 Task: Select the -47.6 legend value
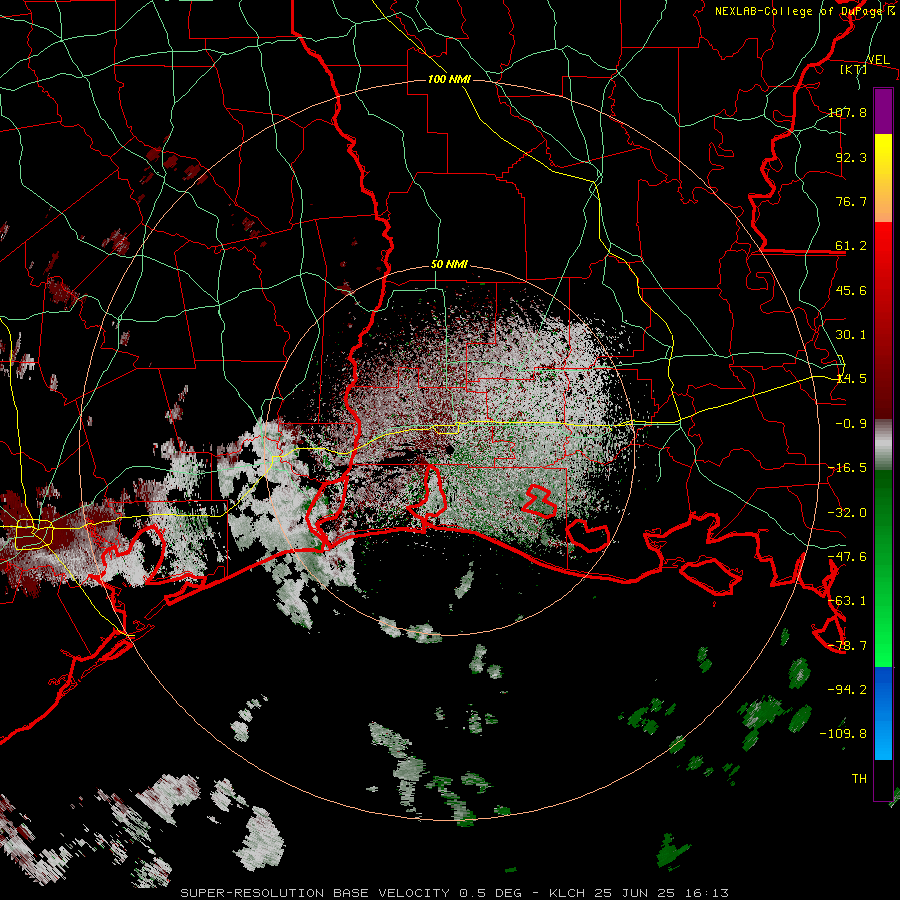[x=847, y=557]
